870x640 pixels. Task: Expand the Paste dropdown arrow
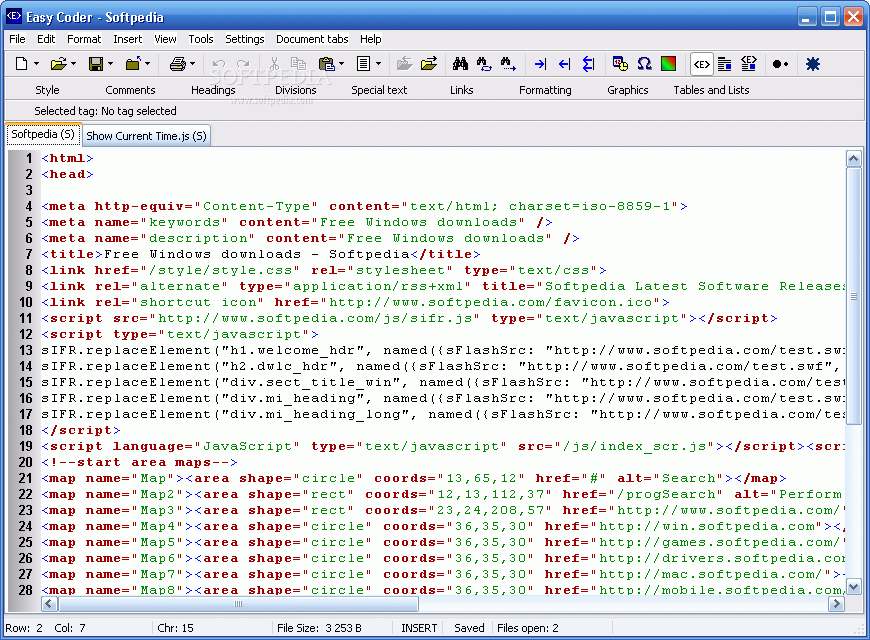pyautogui.click(x=341, y=64)
